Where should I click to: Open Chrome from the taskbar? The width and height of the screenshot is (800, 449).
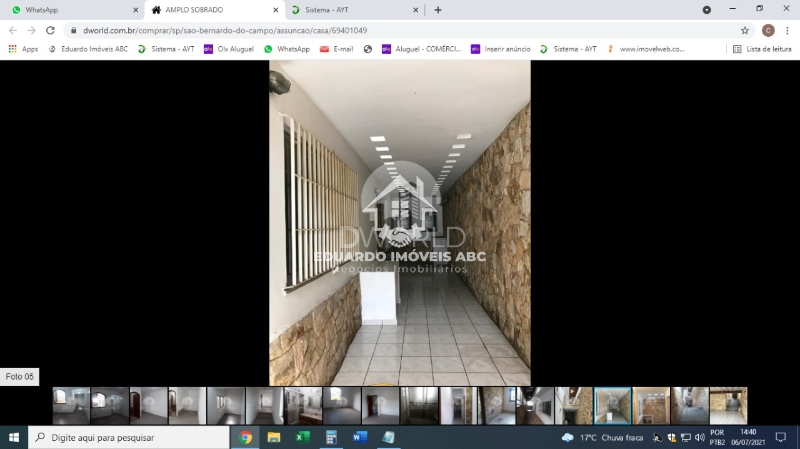pyautogui.click(x=245, y=437)
